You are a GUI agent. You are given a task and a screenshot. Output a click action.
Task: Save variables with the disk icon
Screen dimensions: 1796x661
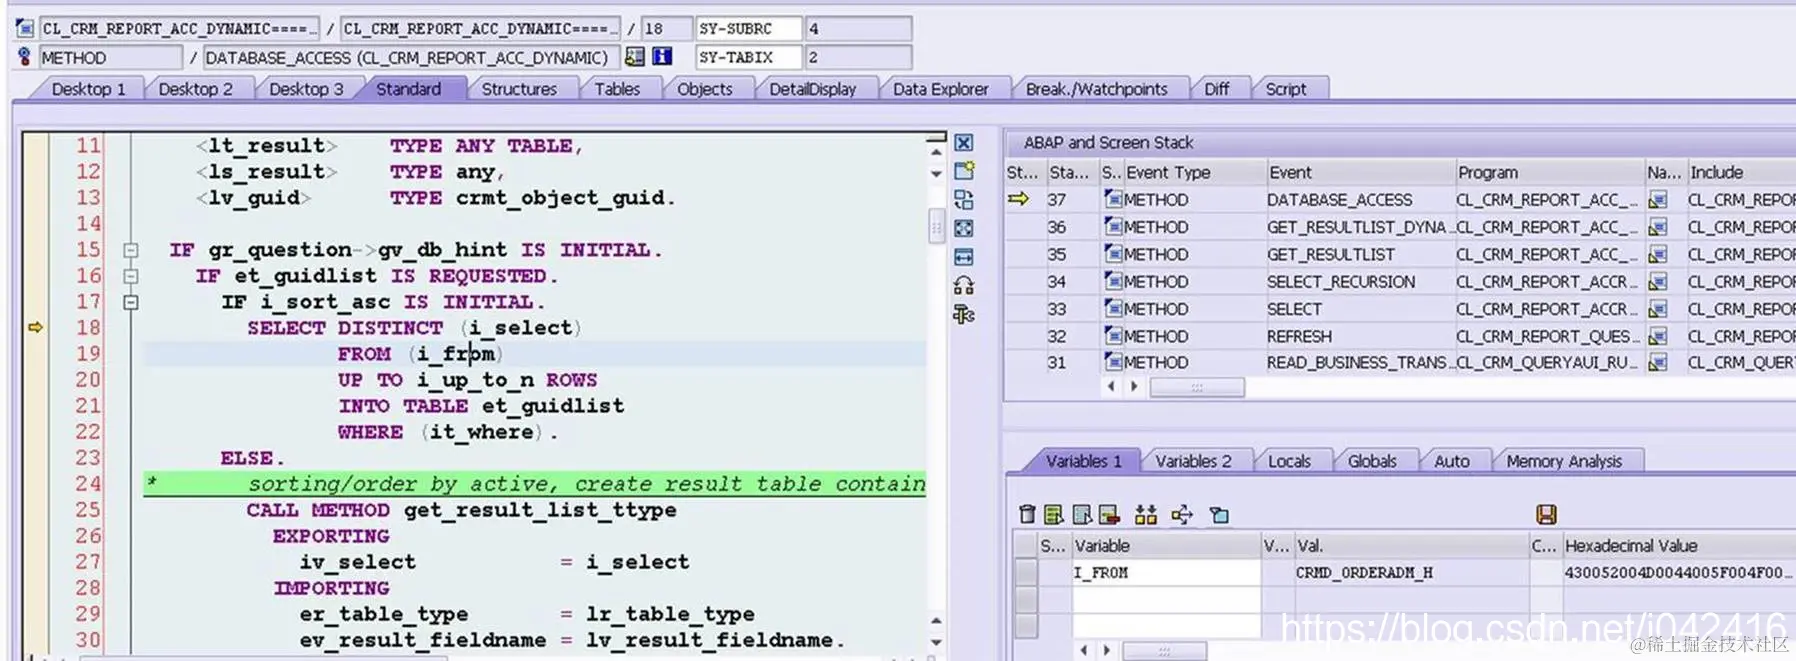coord(1546,515)
